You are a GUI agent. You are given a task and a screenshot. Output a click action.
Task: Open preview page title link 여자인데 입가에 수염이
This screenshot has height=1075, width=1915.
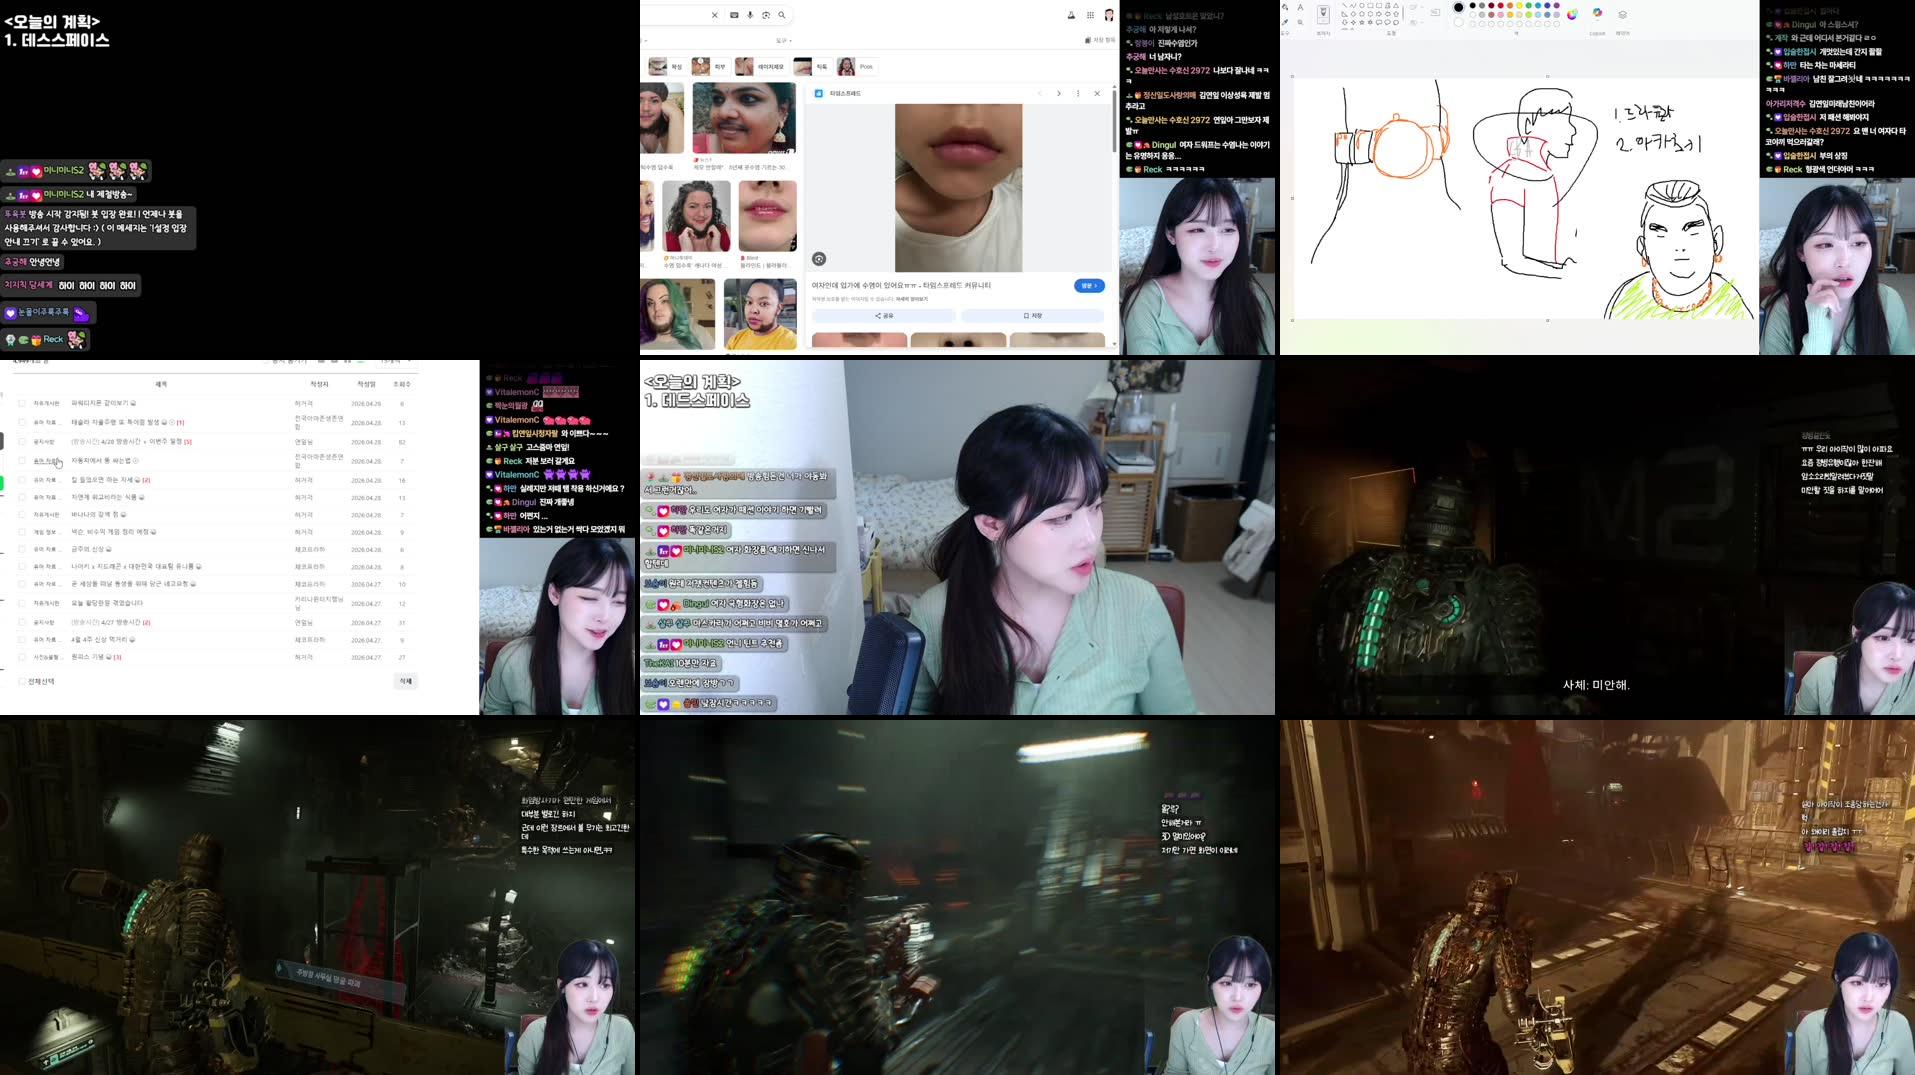(901, 286)
